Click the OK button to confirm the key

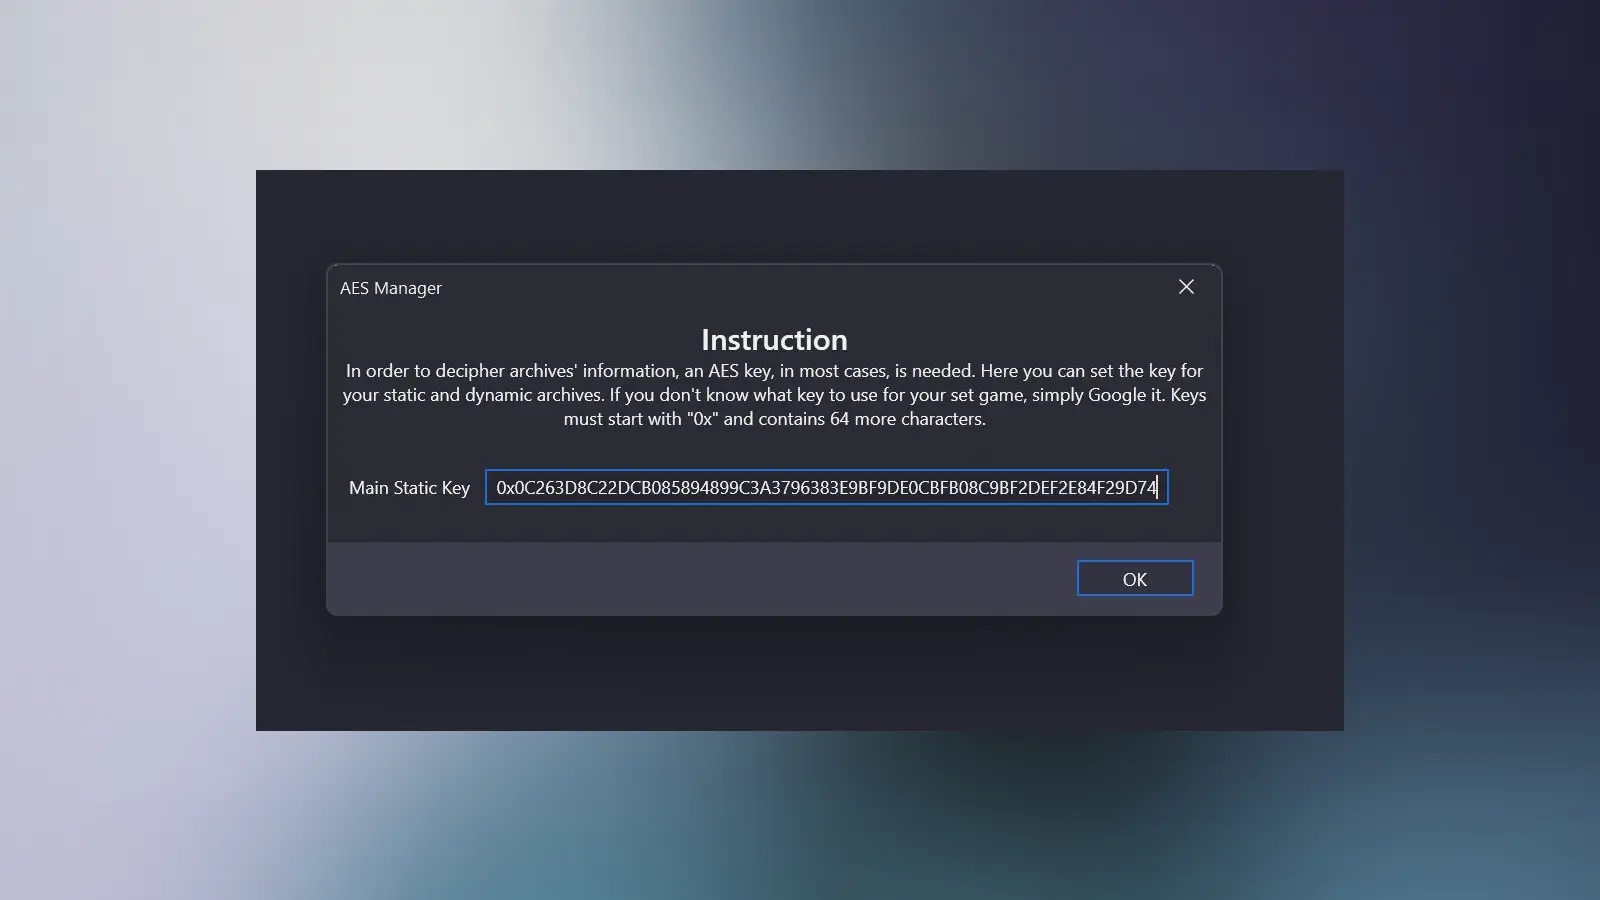coord(1134,578)
